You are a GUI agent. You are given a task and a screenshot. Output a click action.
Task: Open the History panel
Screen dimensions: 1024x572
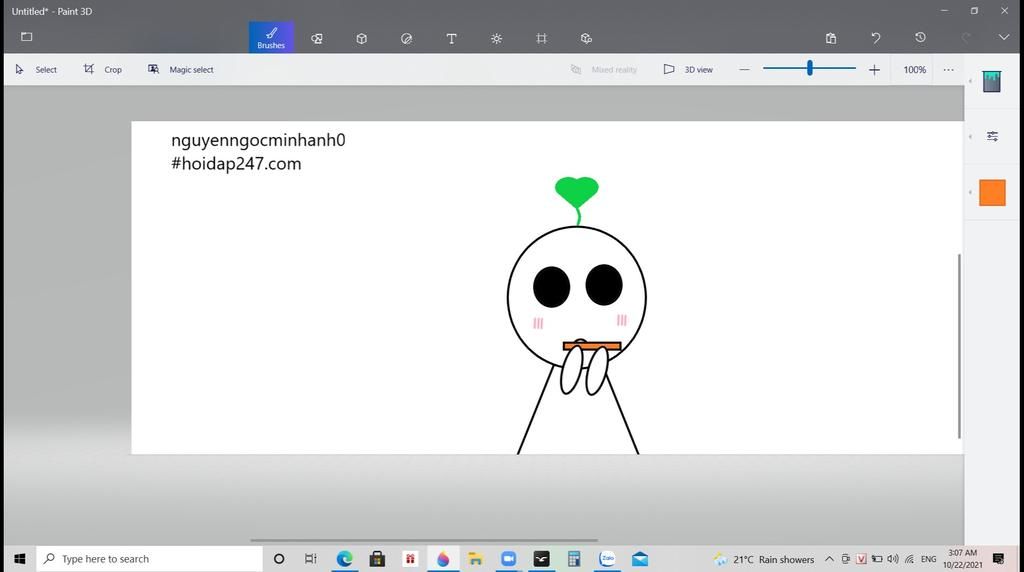920,38
